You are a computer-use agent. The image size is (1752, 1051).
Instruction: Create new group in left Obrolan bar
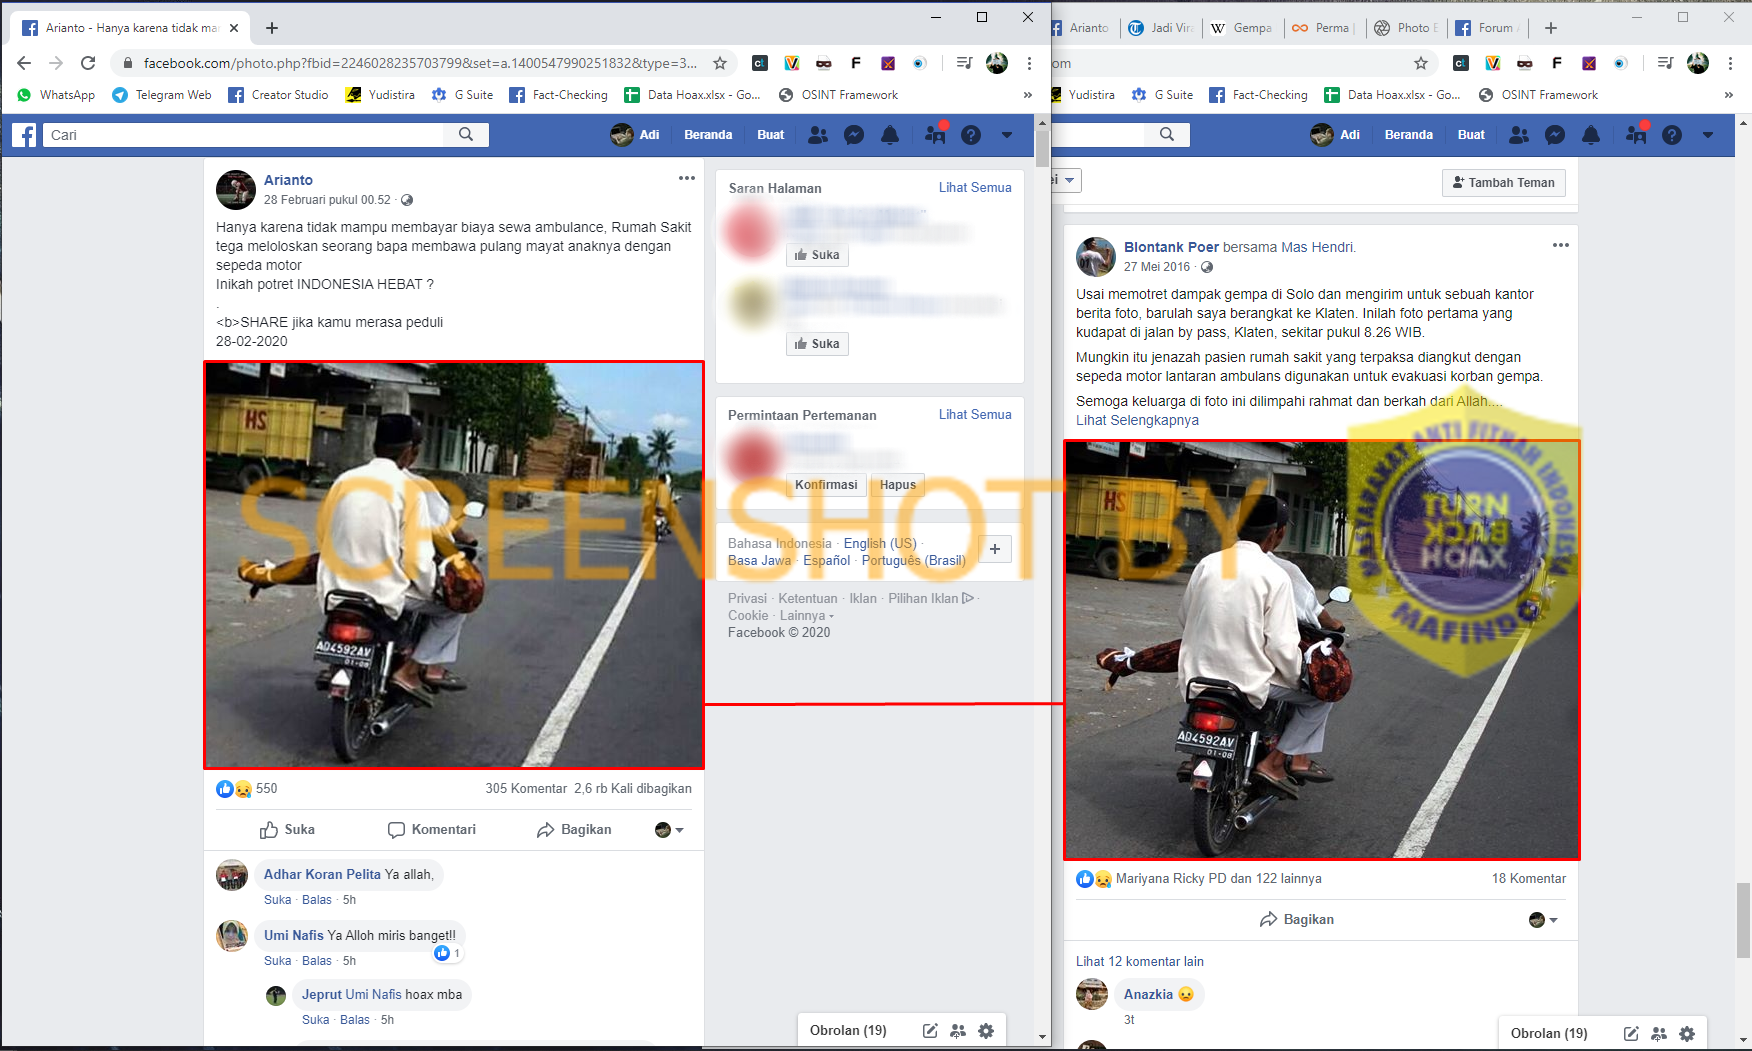pos(958,1031)
